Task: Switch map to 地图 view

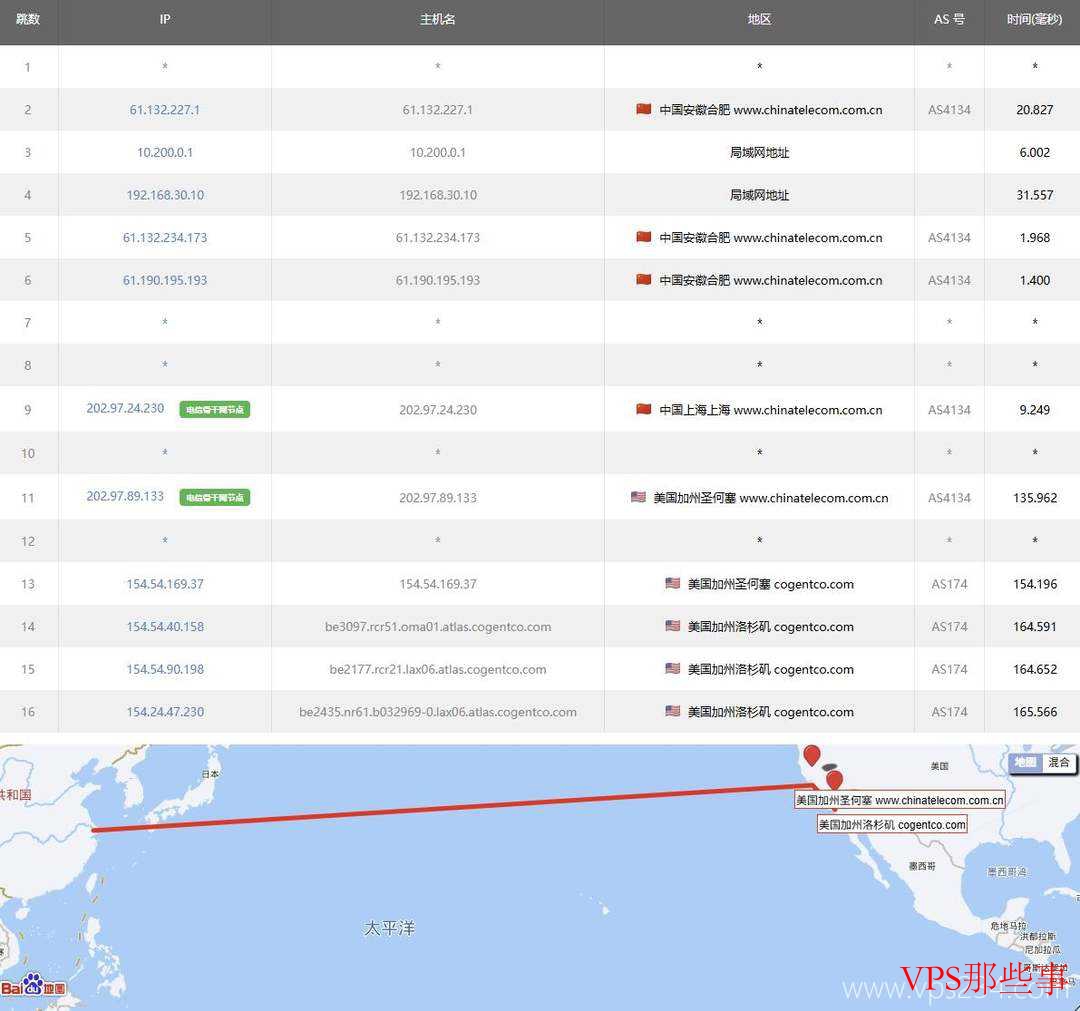Action: point(1025,762)
